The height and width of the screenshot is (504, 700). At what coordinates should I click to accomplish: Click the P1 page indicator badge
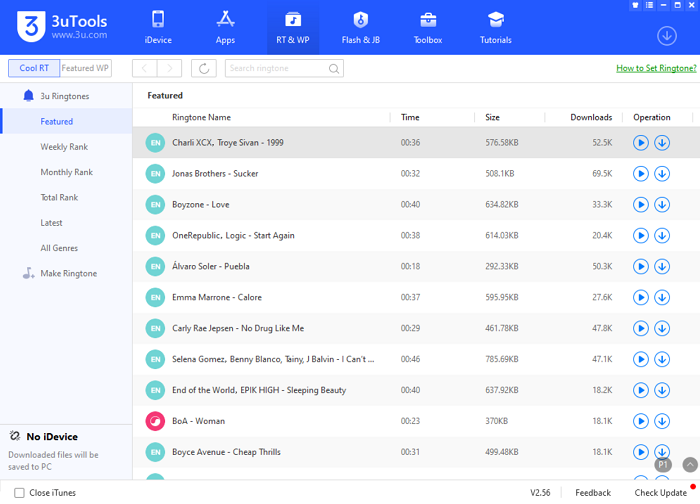click(663, 465)
